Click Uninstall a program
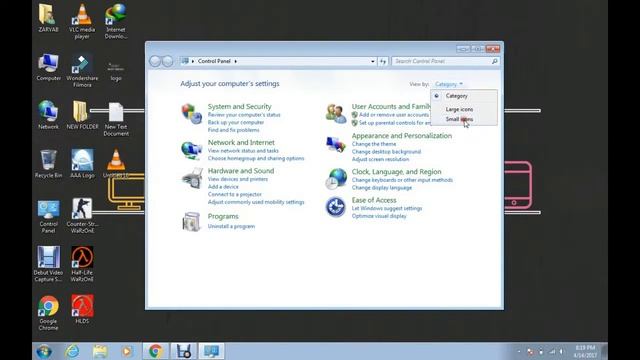The image size is (640, 360). pyautogui.click(x=231, y=226)
